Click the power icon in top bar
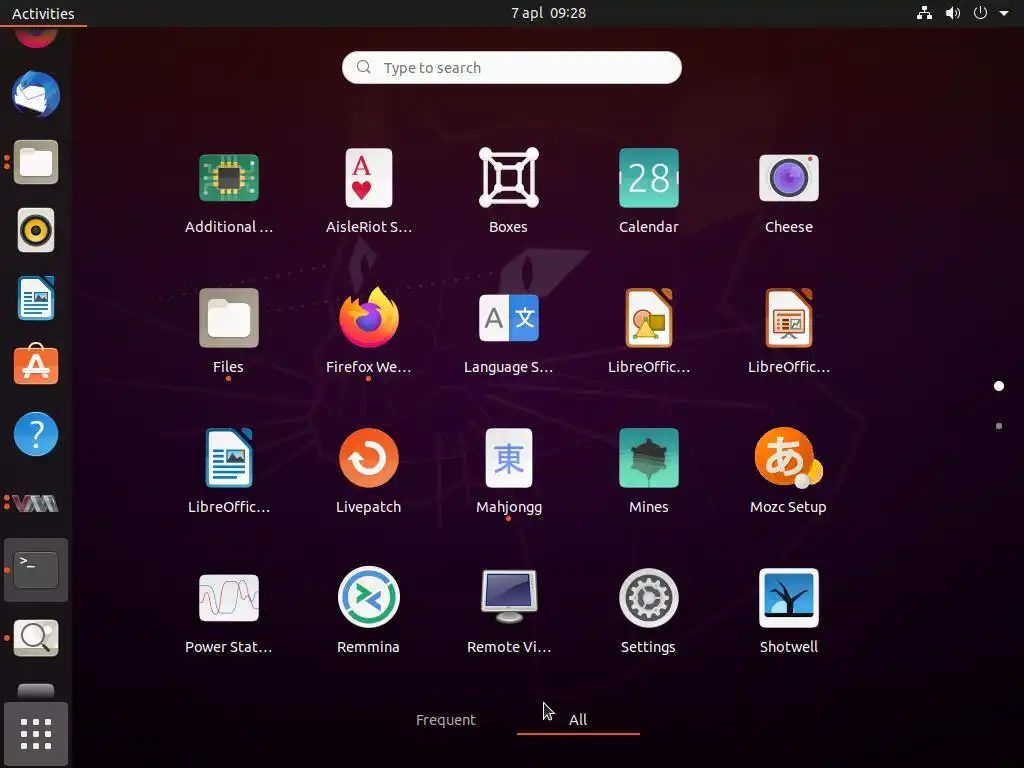Image resolution: width=1024 pixels, height=768 pixels. tap(980, 13)
